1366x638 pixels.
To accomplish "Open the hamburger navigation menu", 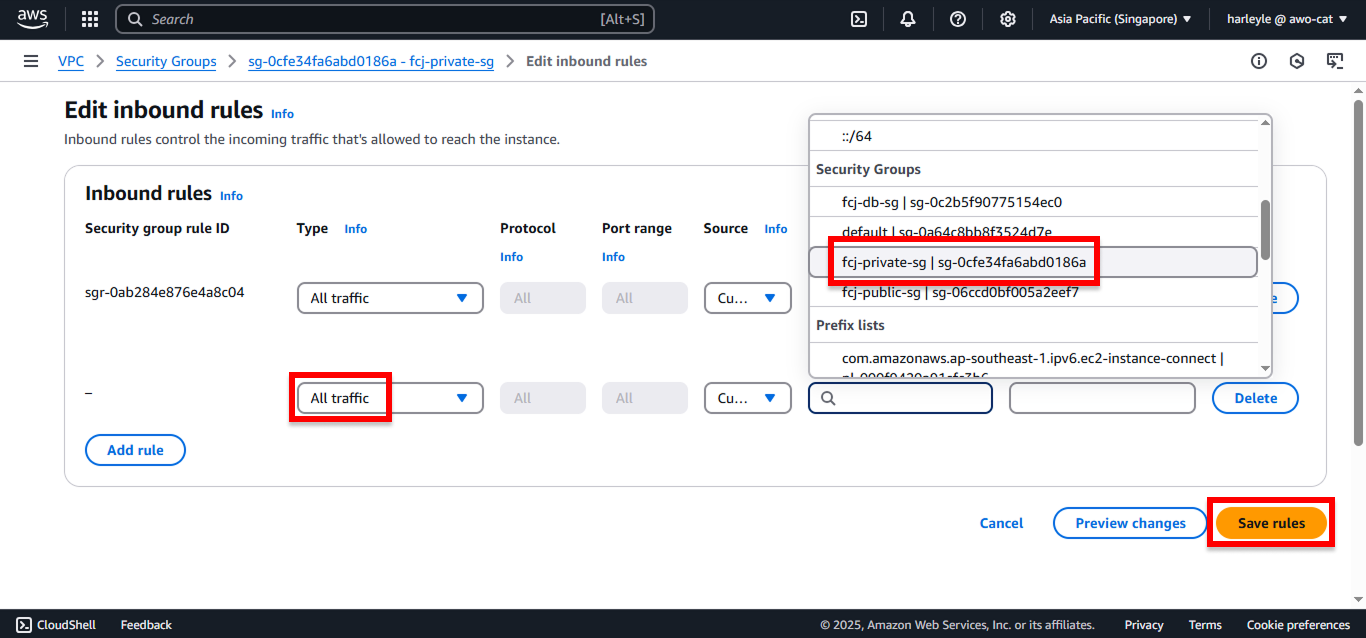I will (x=31, y=61).
